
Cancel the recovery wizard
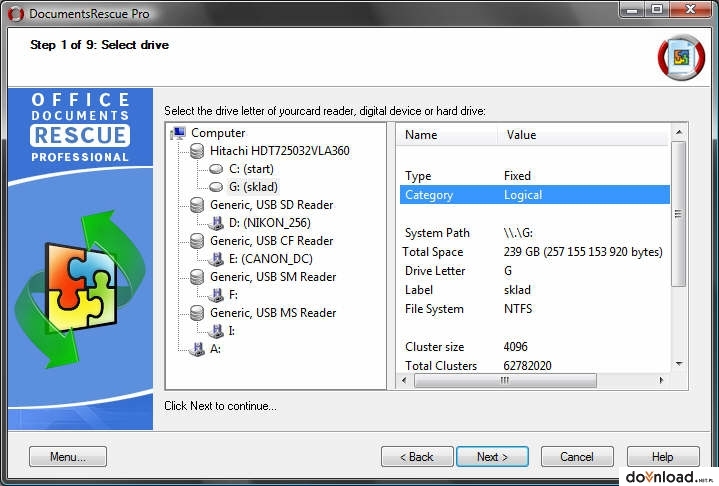coord(577,457)
